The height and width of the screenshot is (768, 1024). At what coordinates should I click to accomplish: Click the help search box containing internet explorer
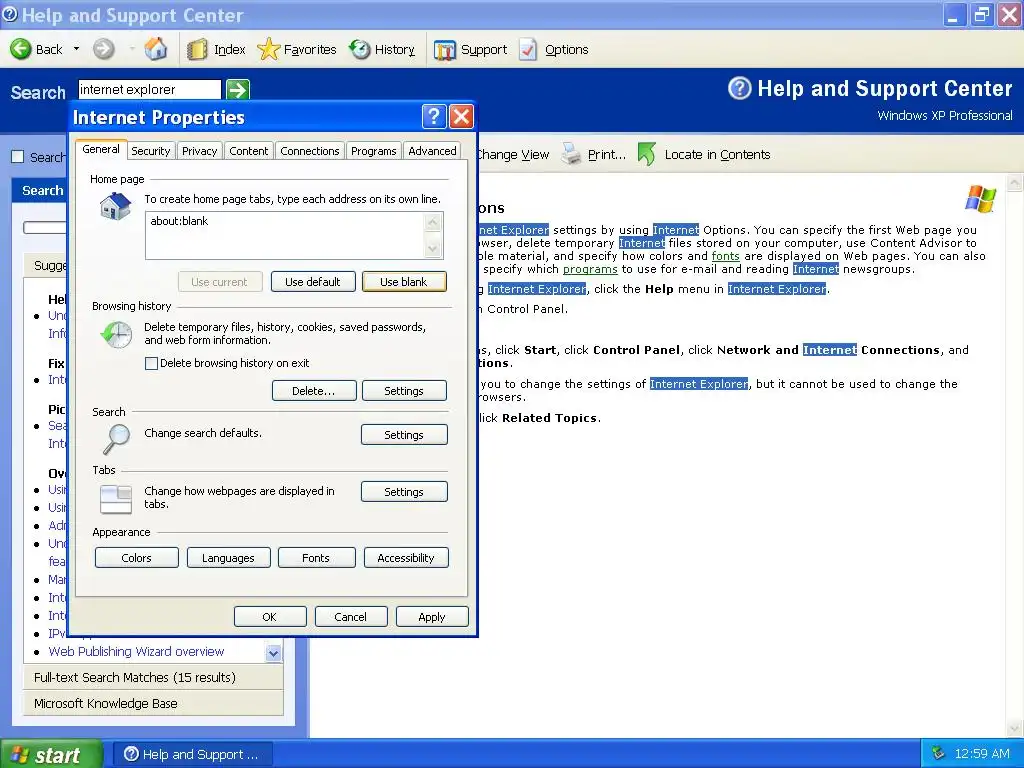point(150,89)
